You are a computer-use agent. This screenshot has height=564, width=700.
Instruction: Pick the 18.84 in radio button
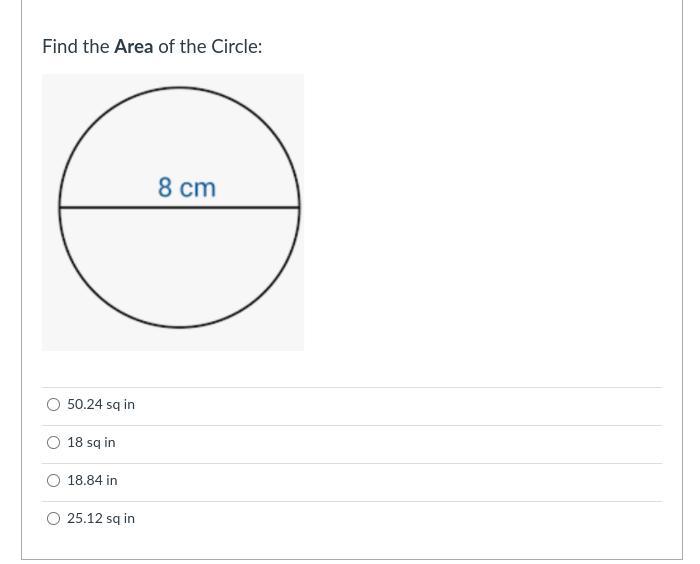click(53, 481)
